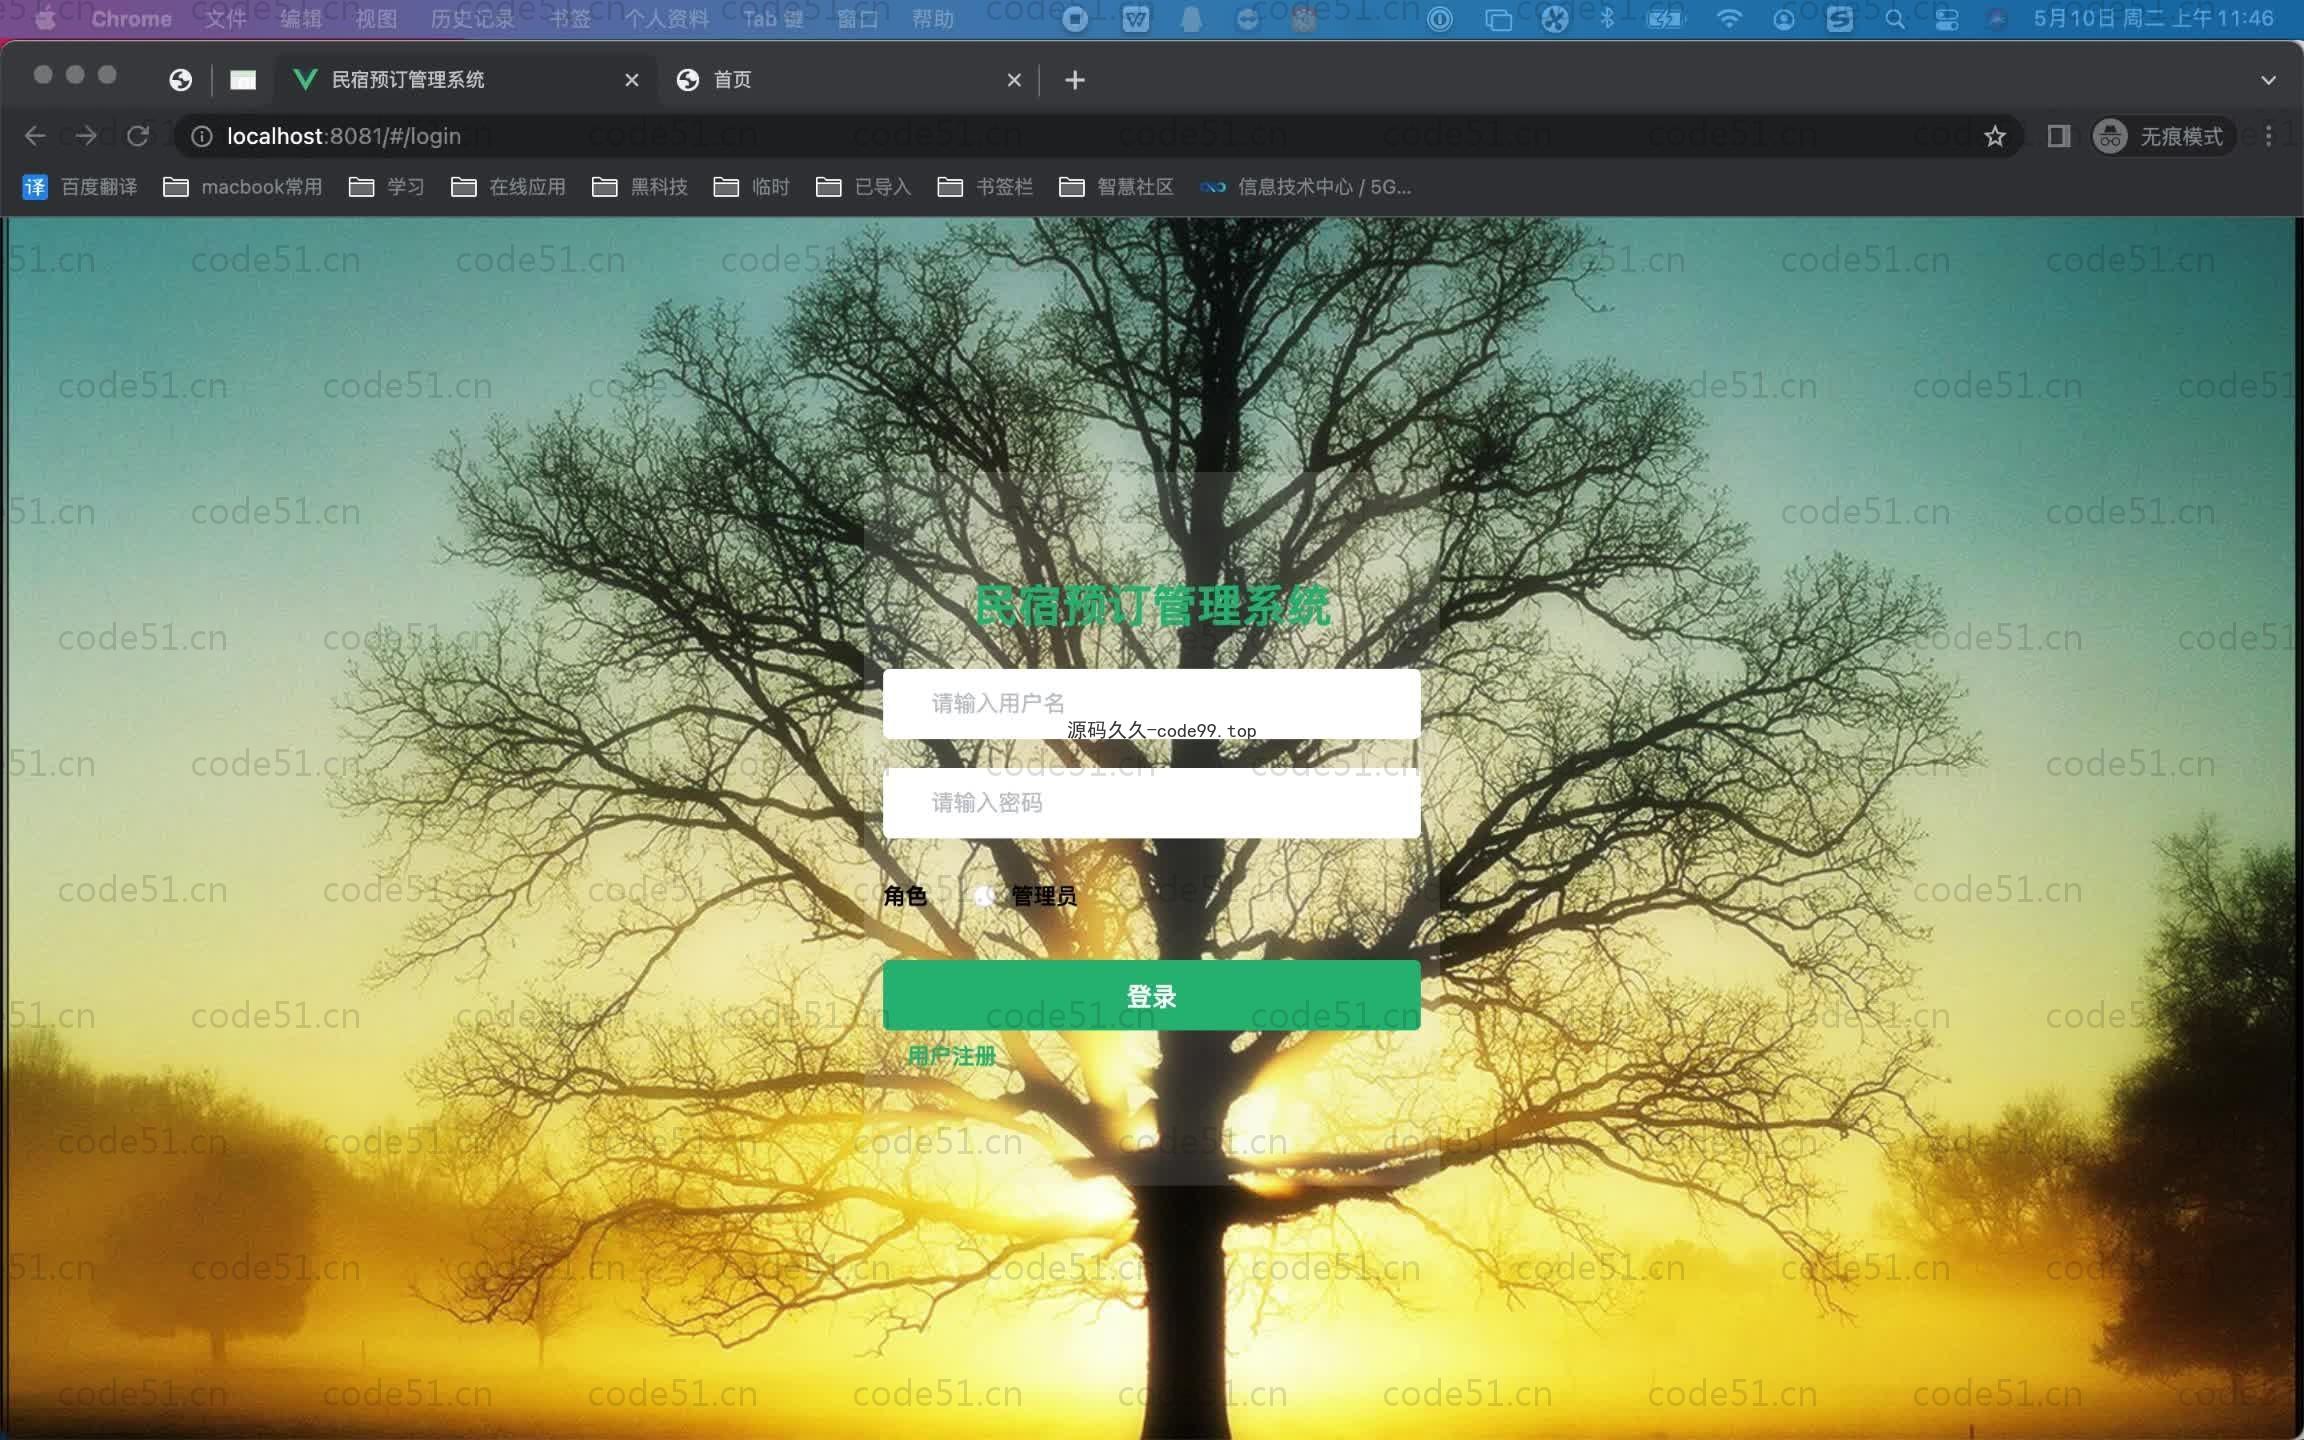
Task: Go back with the back arrow
Action: [35, 136]
